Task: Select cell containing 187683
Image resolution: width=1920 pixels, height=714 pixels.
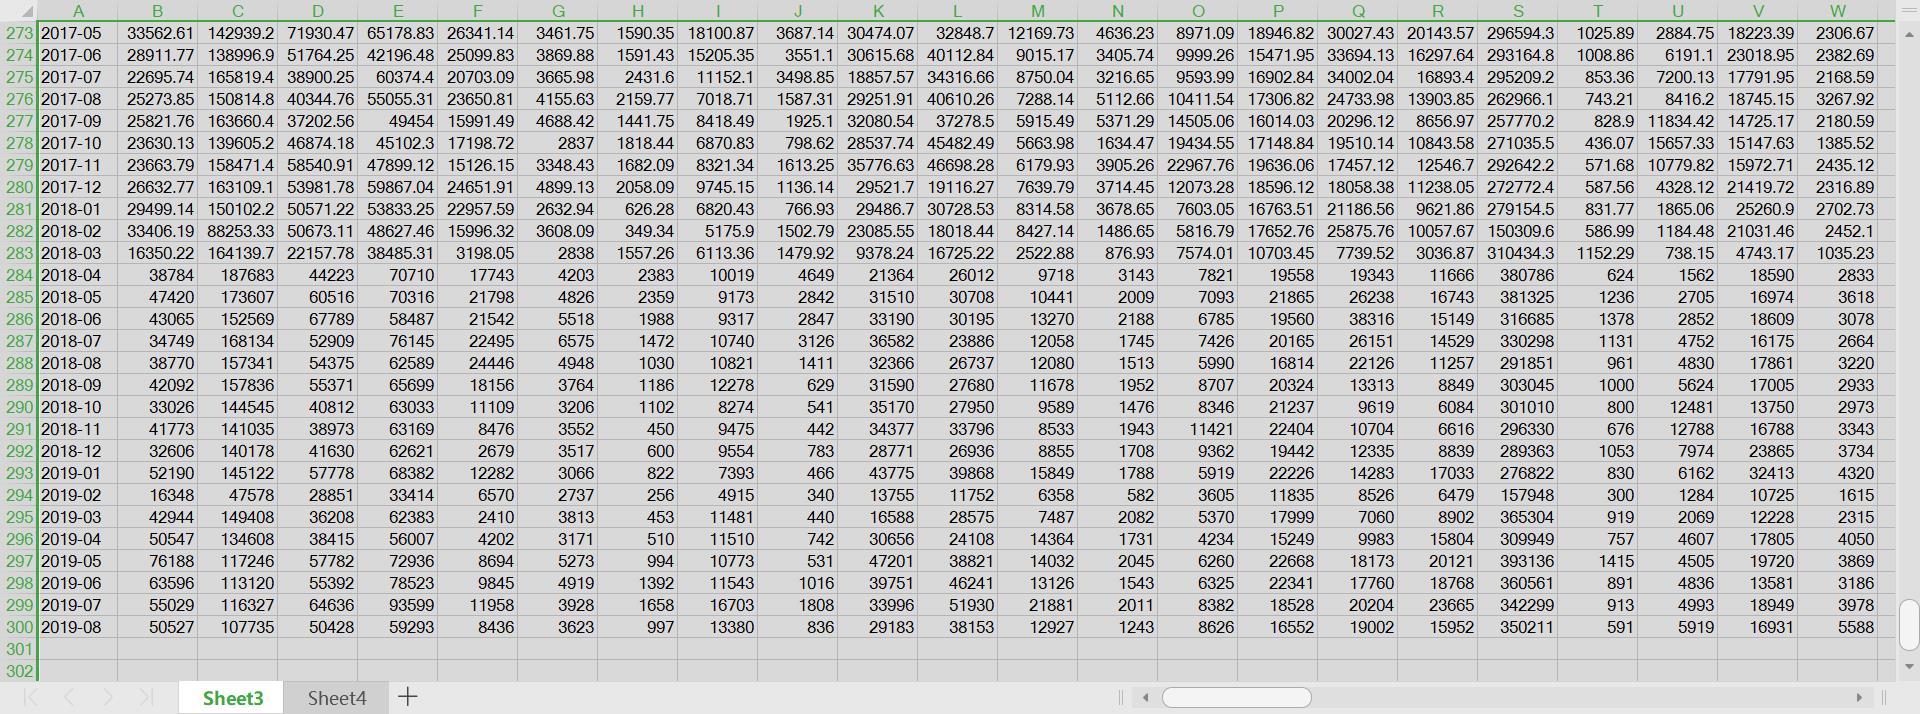Action: point(238,275)
